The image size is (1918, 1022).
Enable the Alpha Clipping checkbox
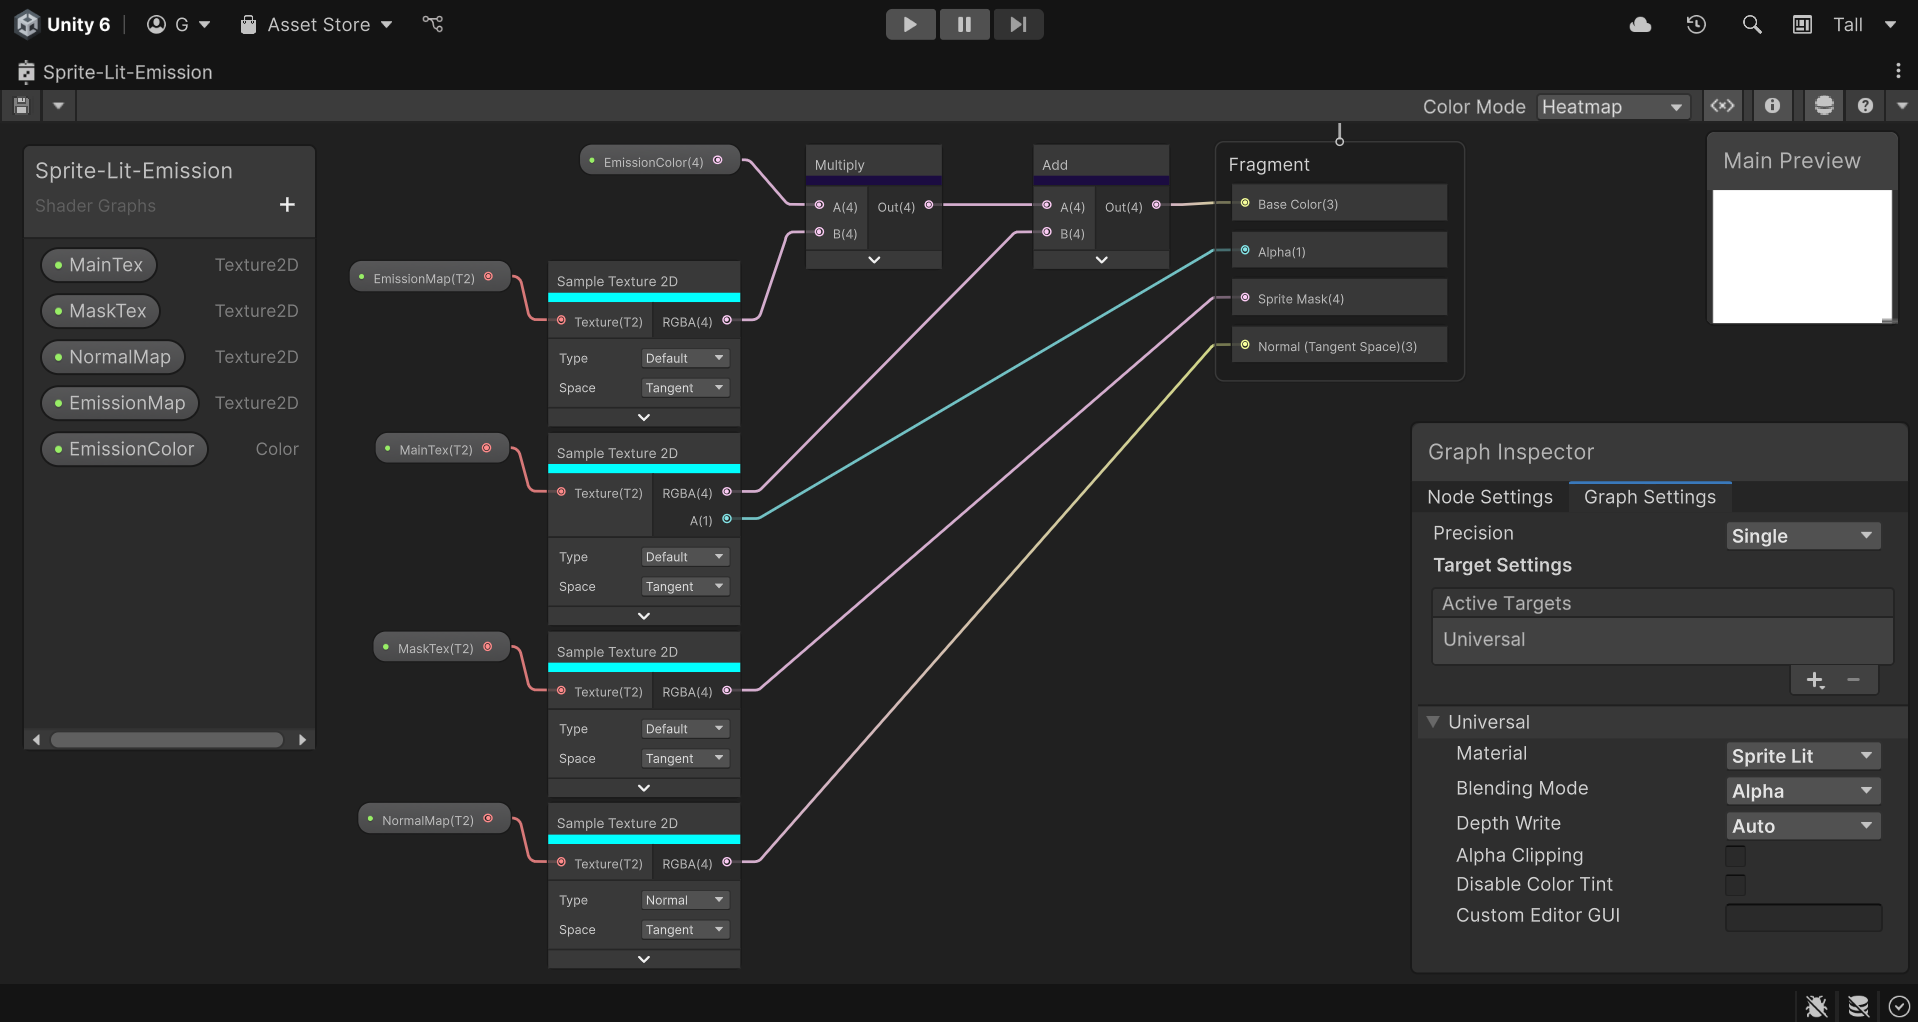pos(1735,856)
